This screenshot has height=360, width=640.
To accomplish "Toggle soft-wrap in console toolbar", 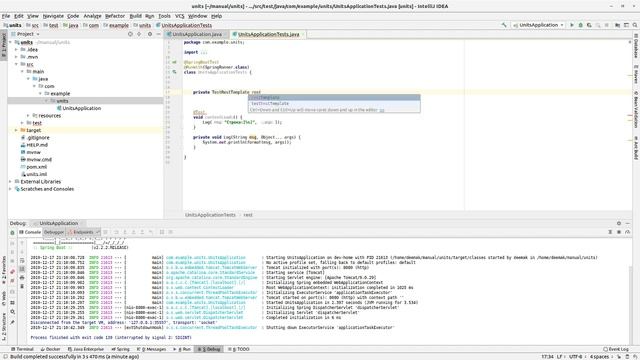I will (x=22, y=260).
